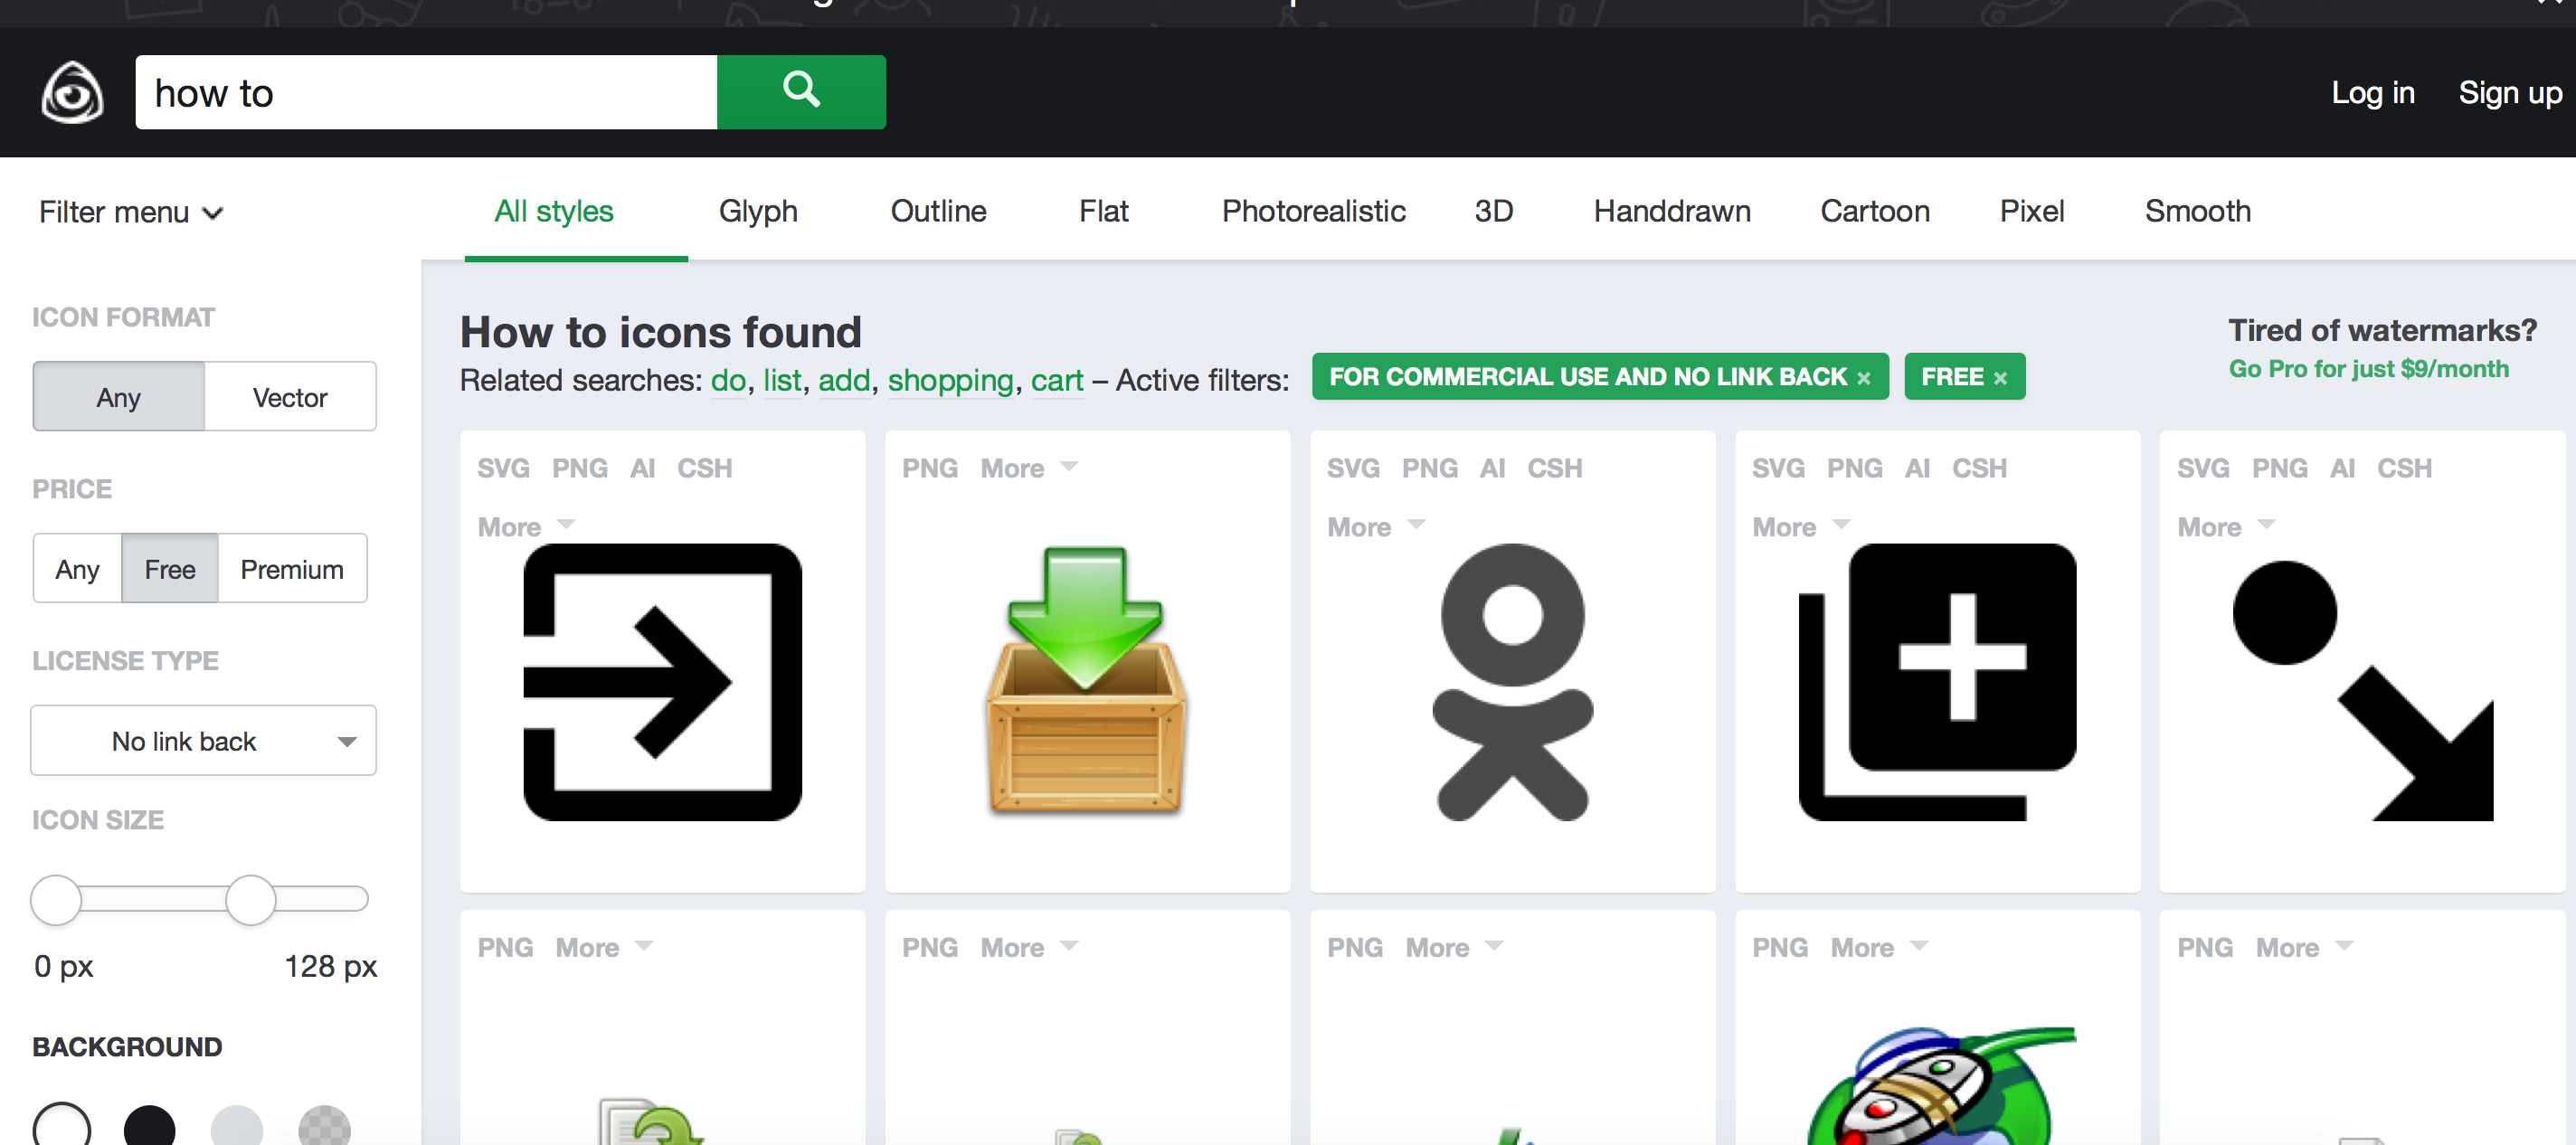The image size is (2576, 1145).
Task: Expand the Filter menu
Action: [x=131, y=212]
